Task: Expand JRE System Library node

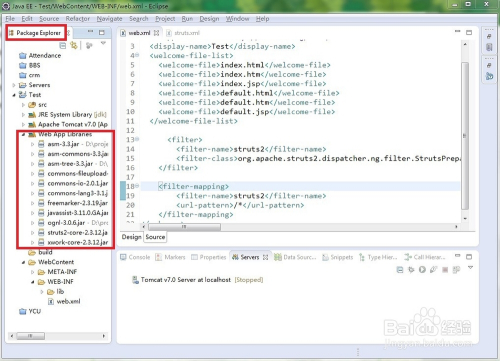Action: pos(23,115)
